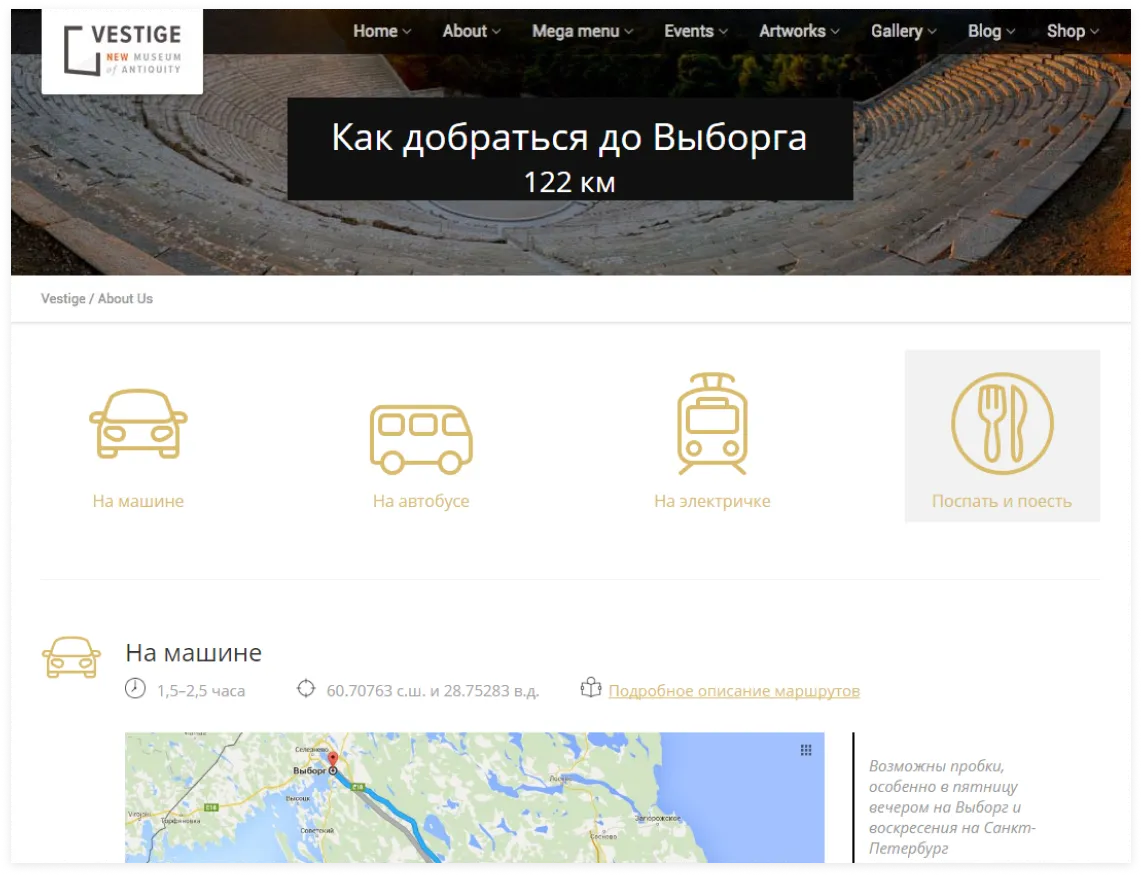Click the Vestige breadcrumb link
This screenshot has height=876, width=1142.
pyautogui.click(x=63, y=299)
